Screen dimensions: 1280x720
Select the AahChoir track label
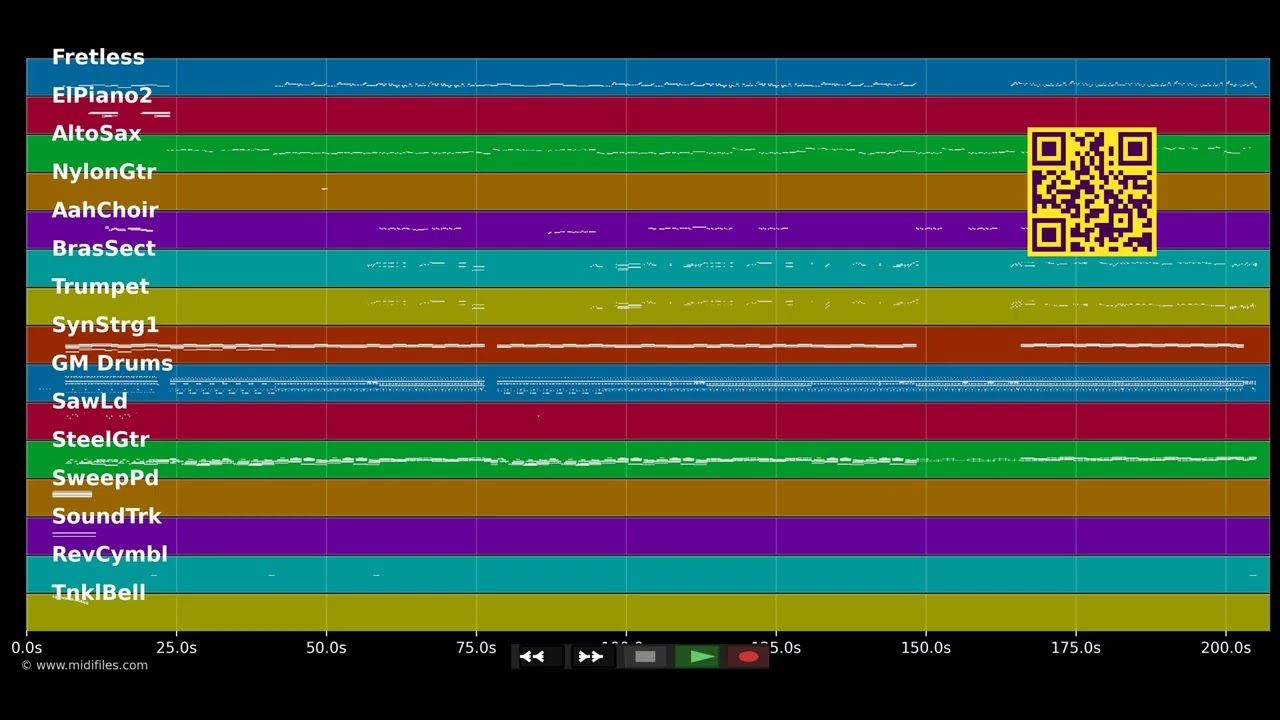point(105,210)
